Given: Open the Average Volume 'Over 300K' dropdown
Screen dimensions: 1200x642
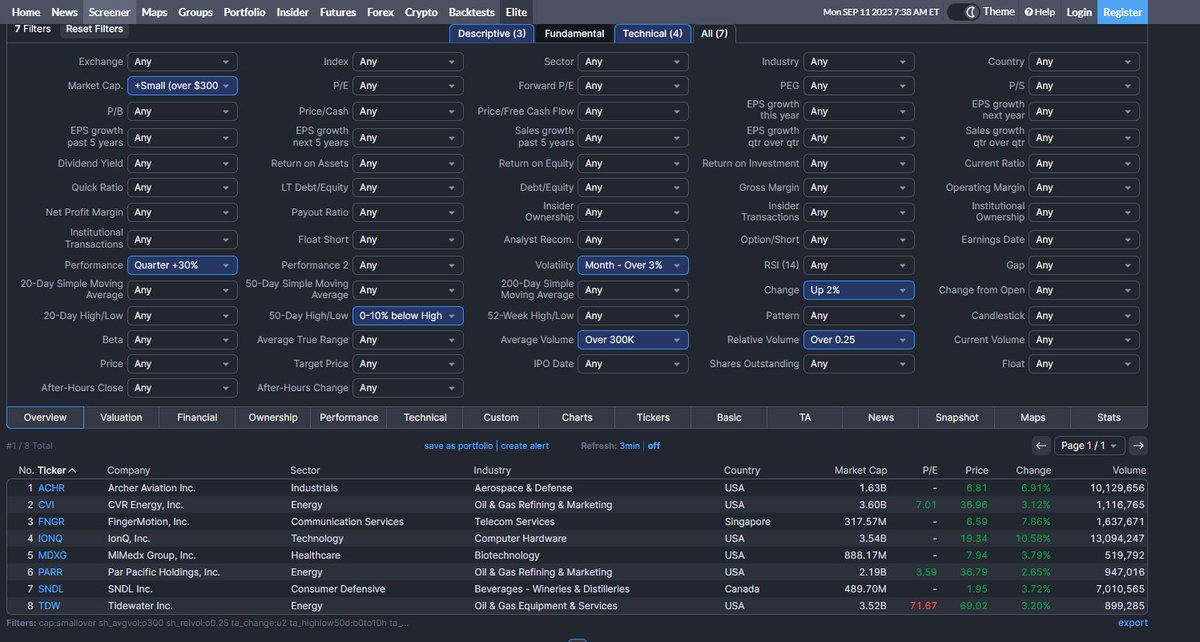Looking at the screenshot, I should tap(632, 339).
